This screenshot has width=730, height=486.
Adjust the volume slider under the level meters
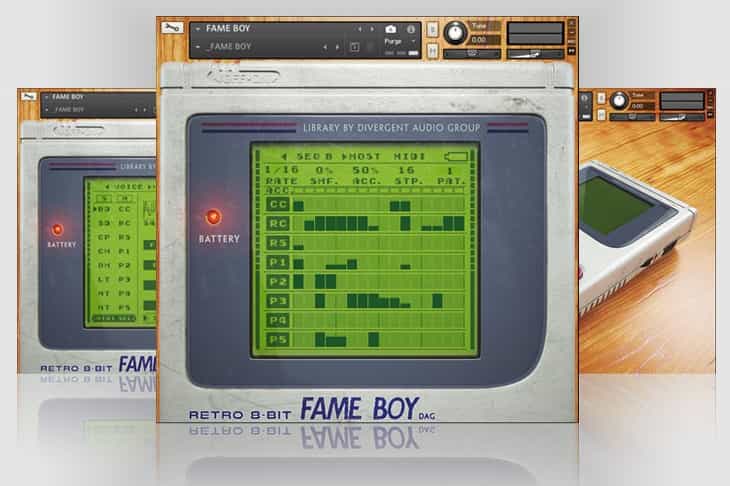(535, 54)
